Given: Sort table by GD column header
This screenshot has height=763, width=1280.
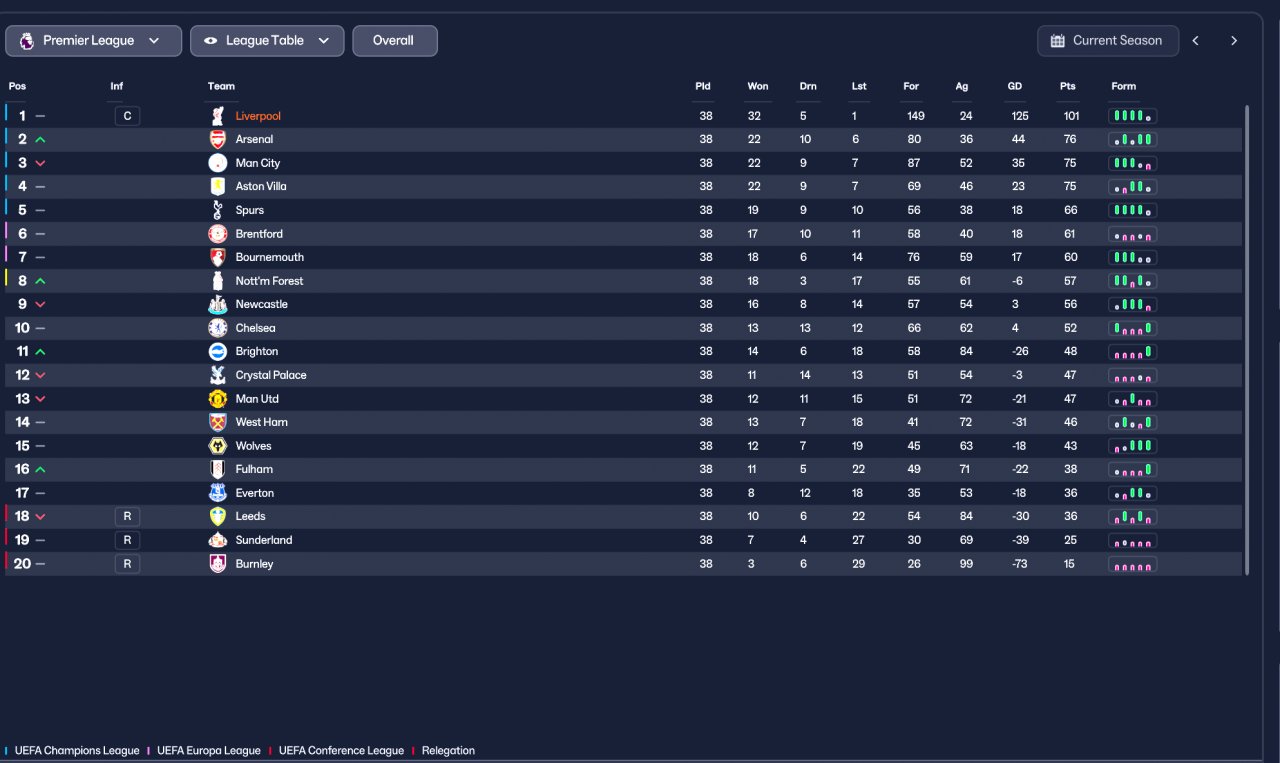Looking at the screenshot, I should pos(1015,86).
